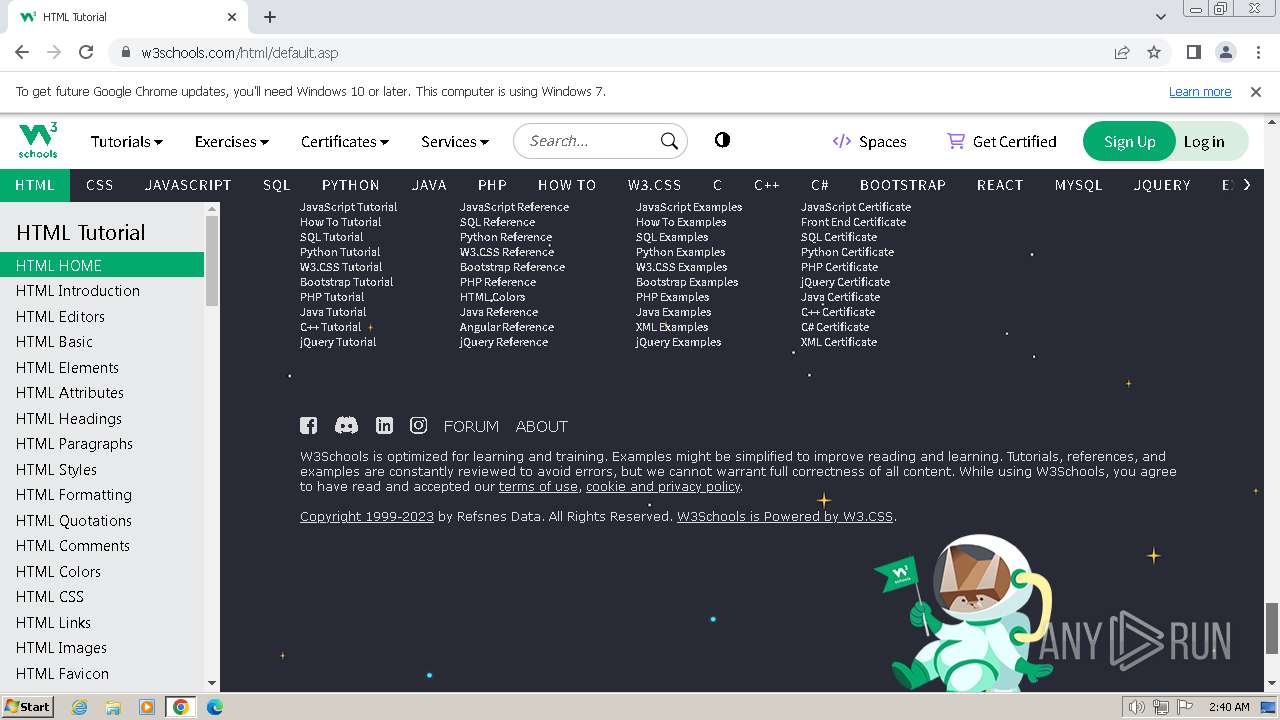Open HTML Favicon in sidebar
The width and height of the screenshot is (1280, 720).
coord(62,673)
